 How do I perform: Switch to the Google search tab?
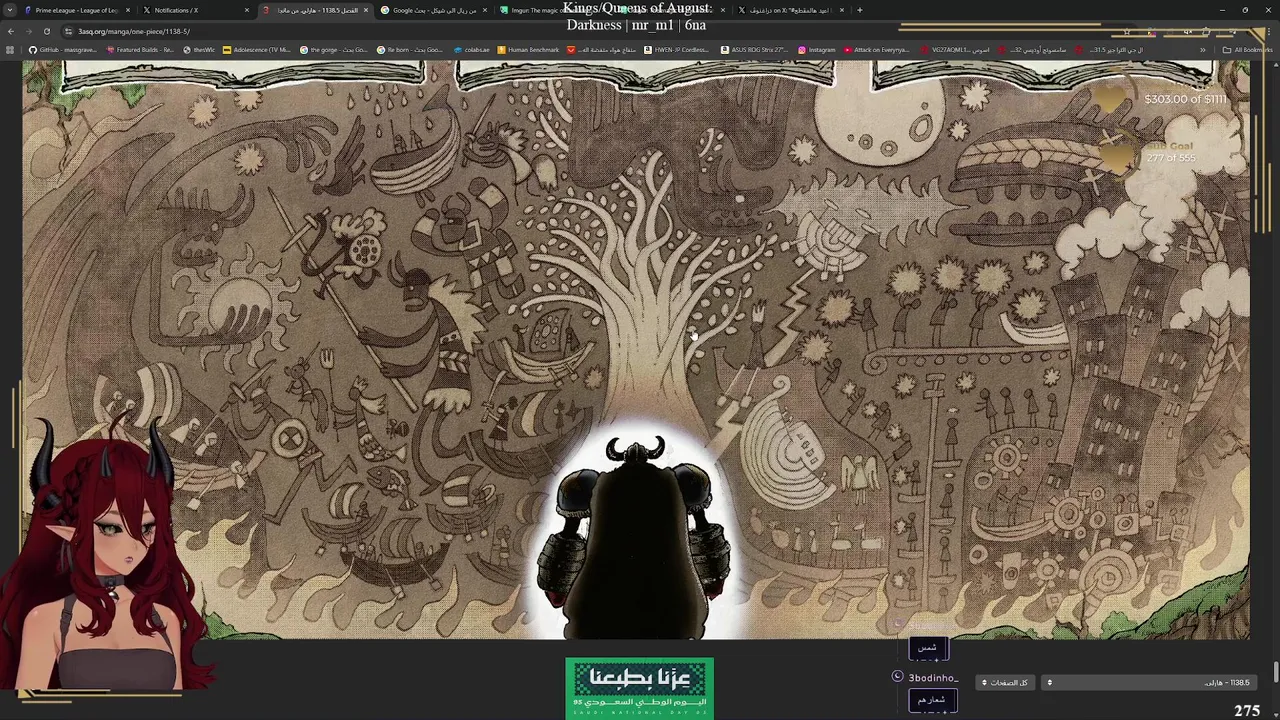coord(433,10)
